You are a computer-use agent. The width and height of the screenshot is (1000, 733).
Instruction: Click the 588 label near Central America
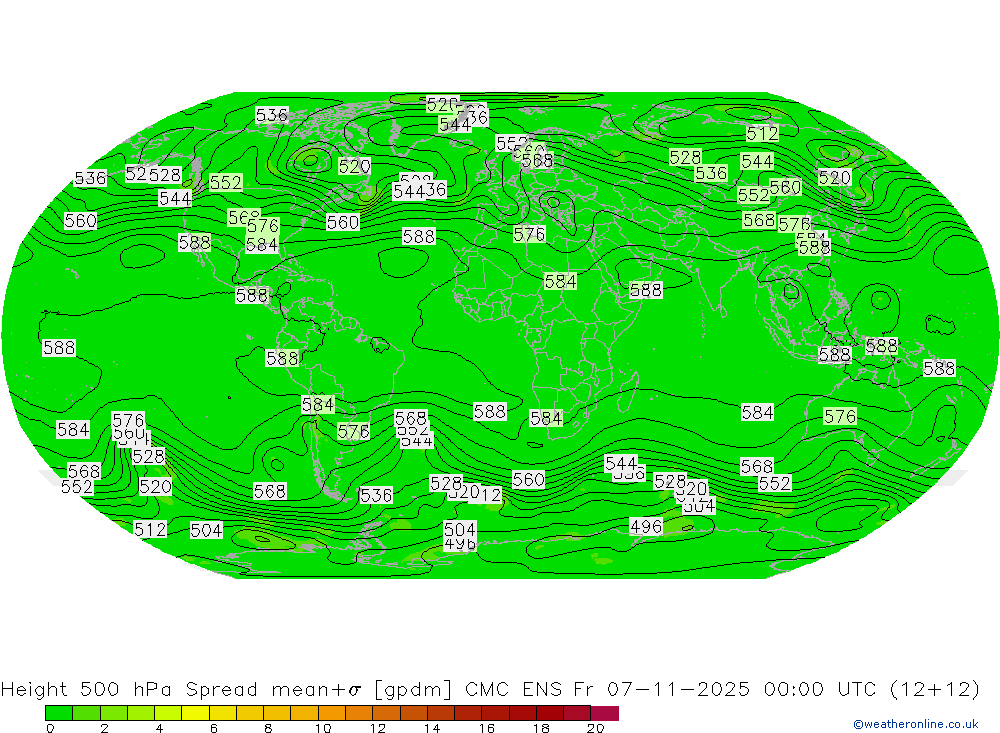point(251,295)
